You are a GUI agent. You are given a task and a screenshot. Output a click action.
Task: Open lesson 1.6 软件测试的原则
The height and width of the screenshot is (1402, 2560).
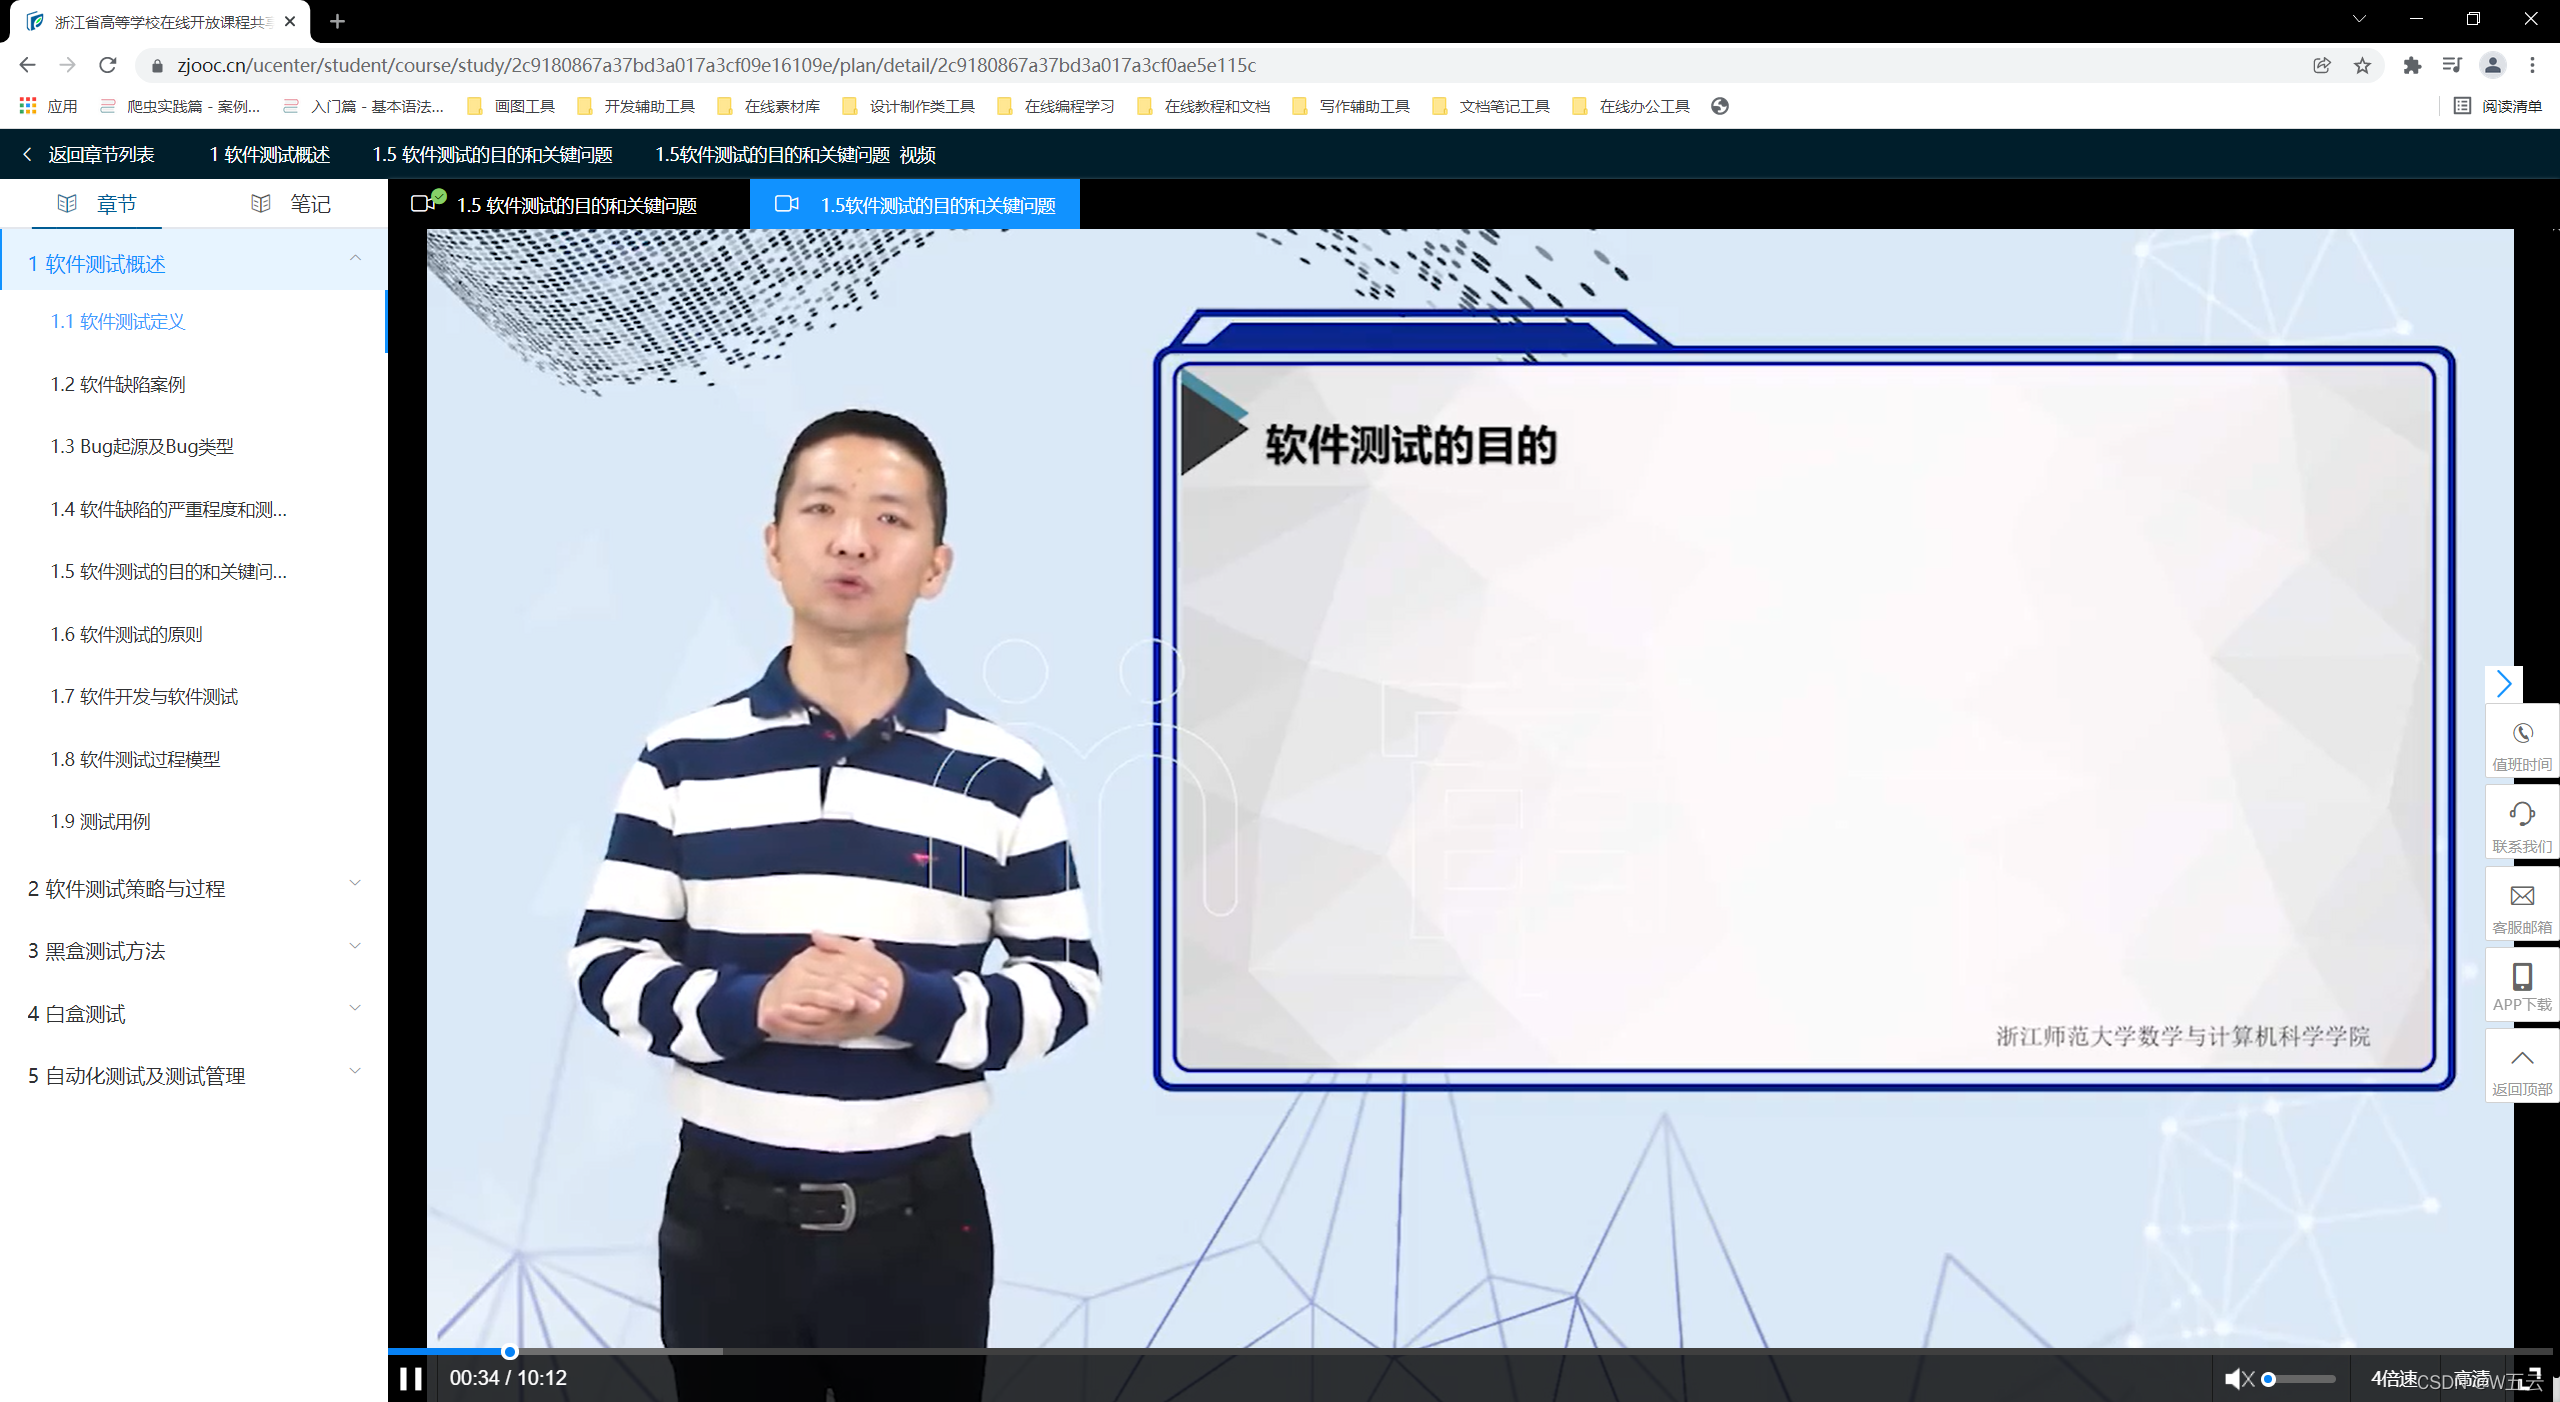coord(127,634)
